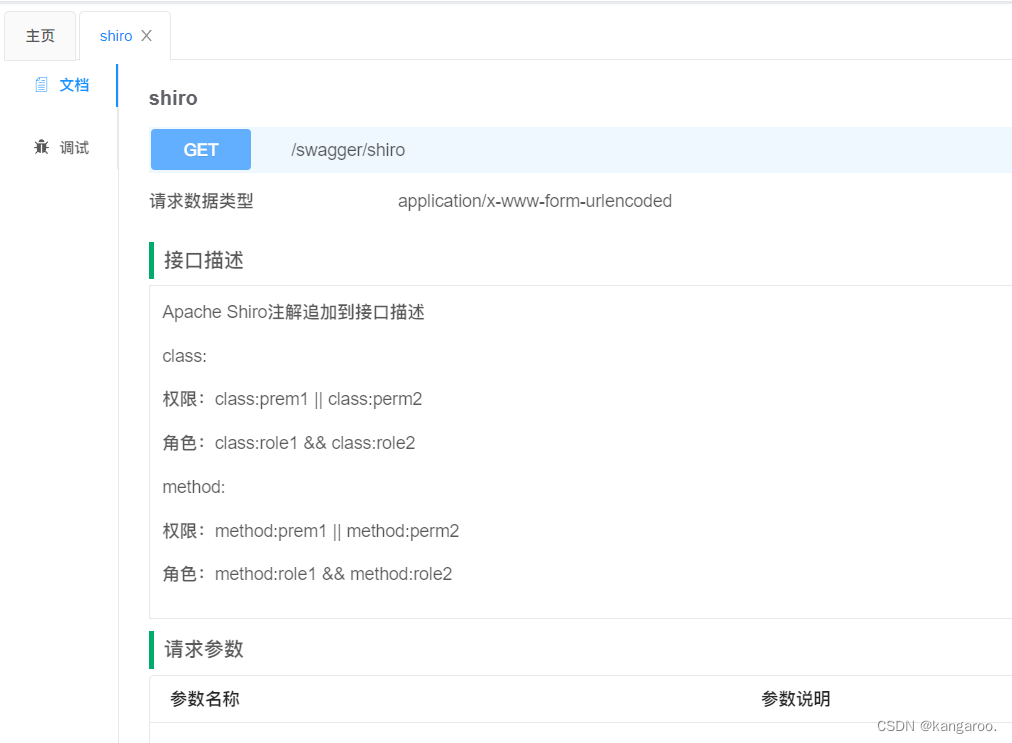Click the 参数说明 column header

tap(796, 699)
